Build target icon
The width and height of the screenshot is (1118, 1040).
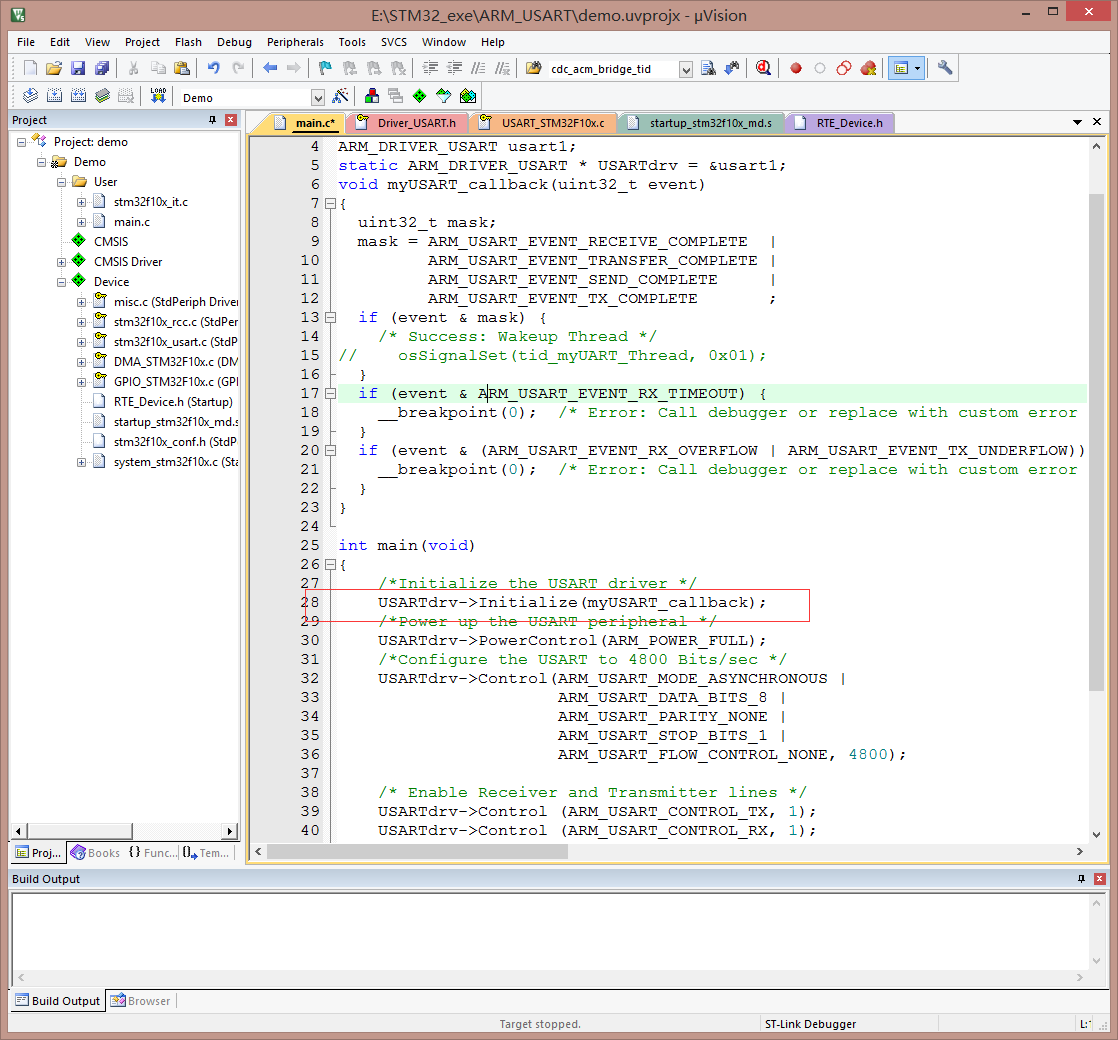point(54,96)
